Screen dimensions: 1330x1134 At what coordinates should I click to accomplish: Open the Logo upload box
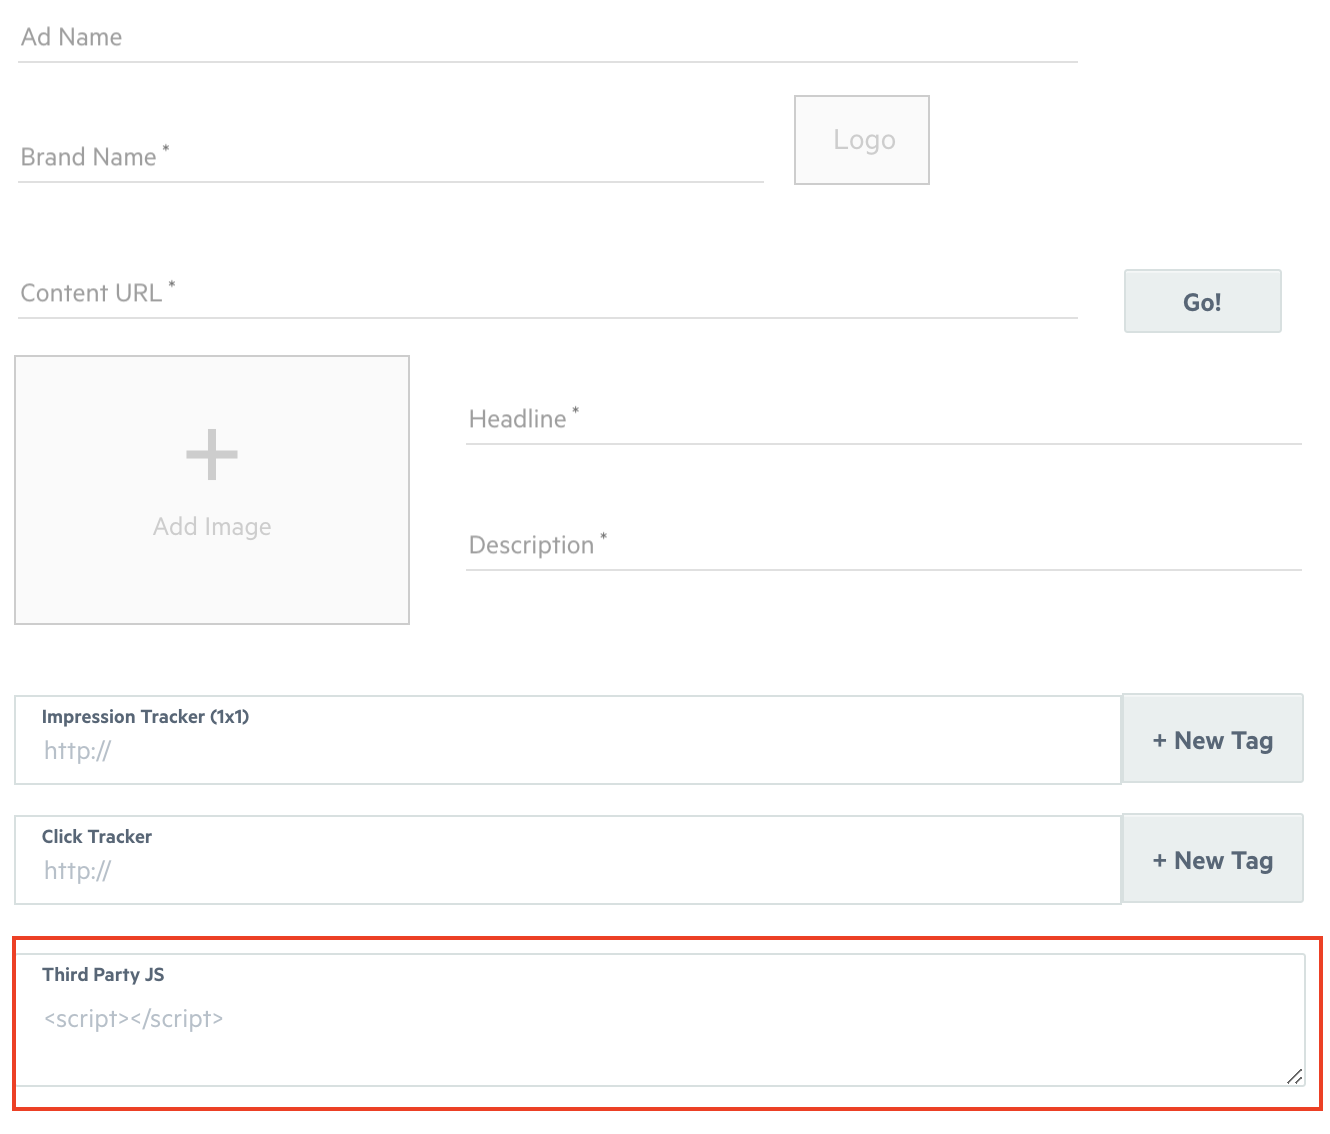coord(862,140)
